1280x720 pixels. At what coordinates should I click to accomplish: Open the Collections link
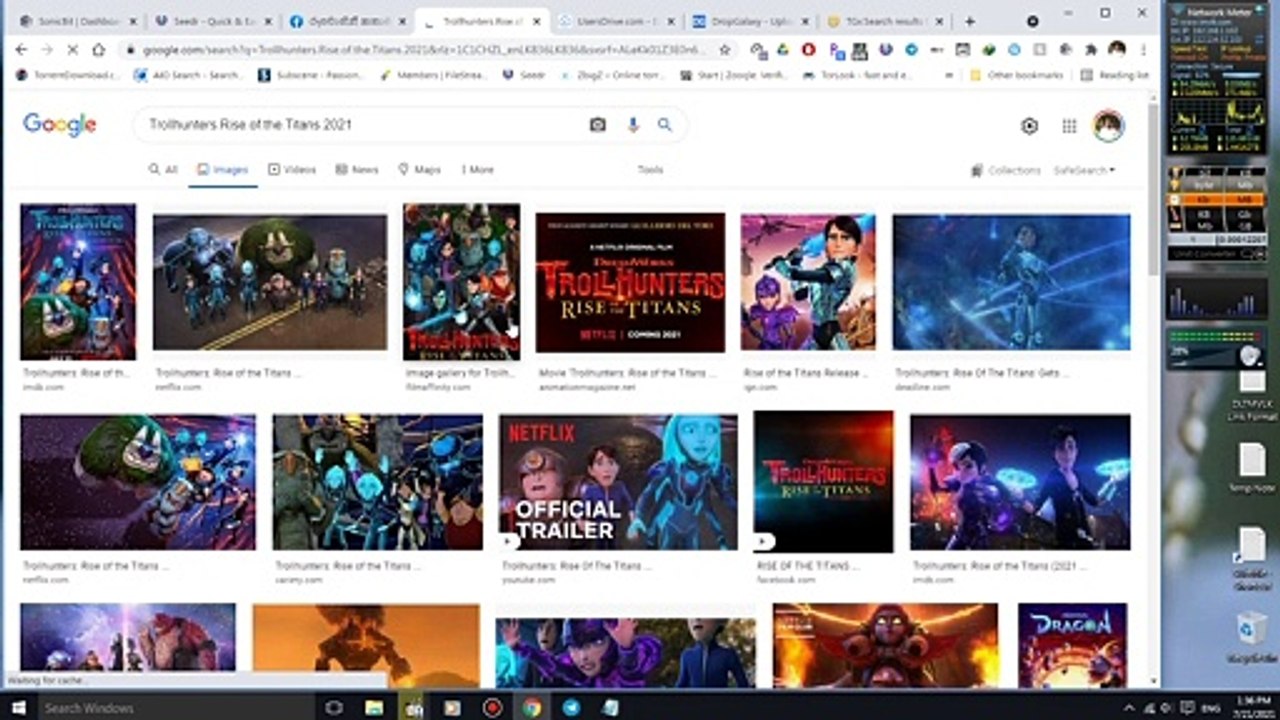click(1005, 170)
